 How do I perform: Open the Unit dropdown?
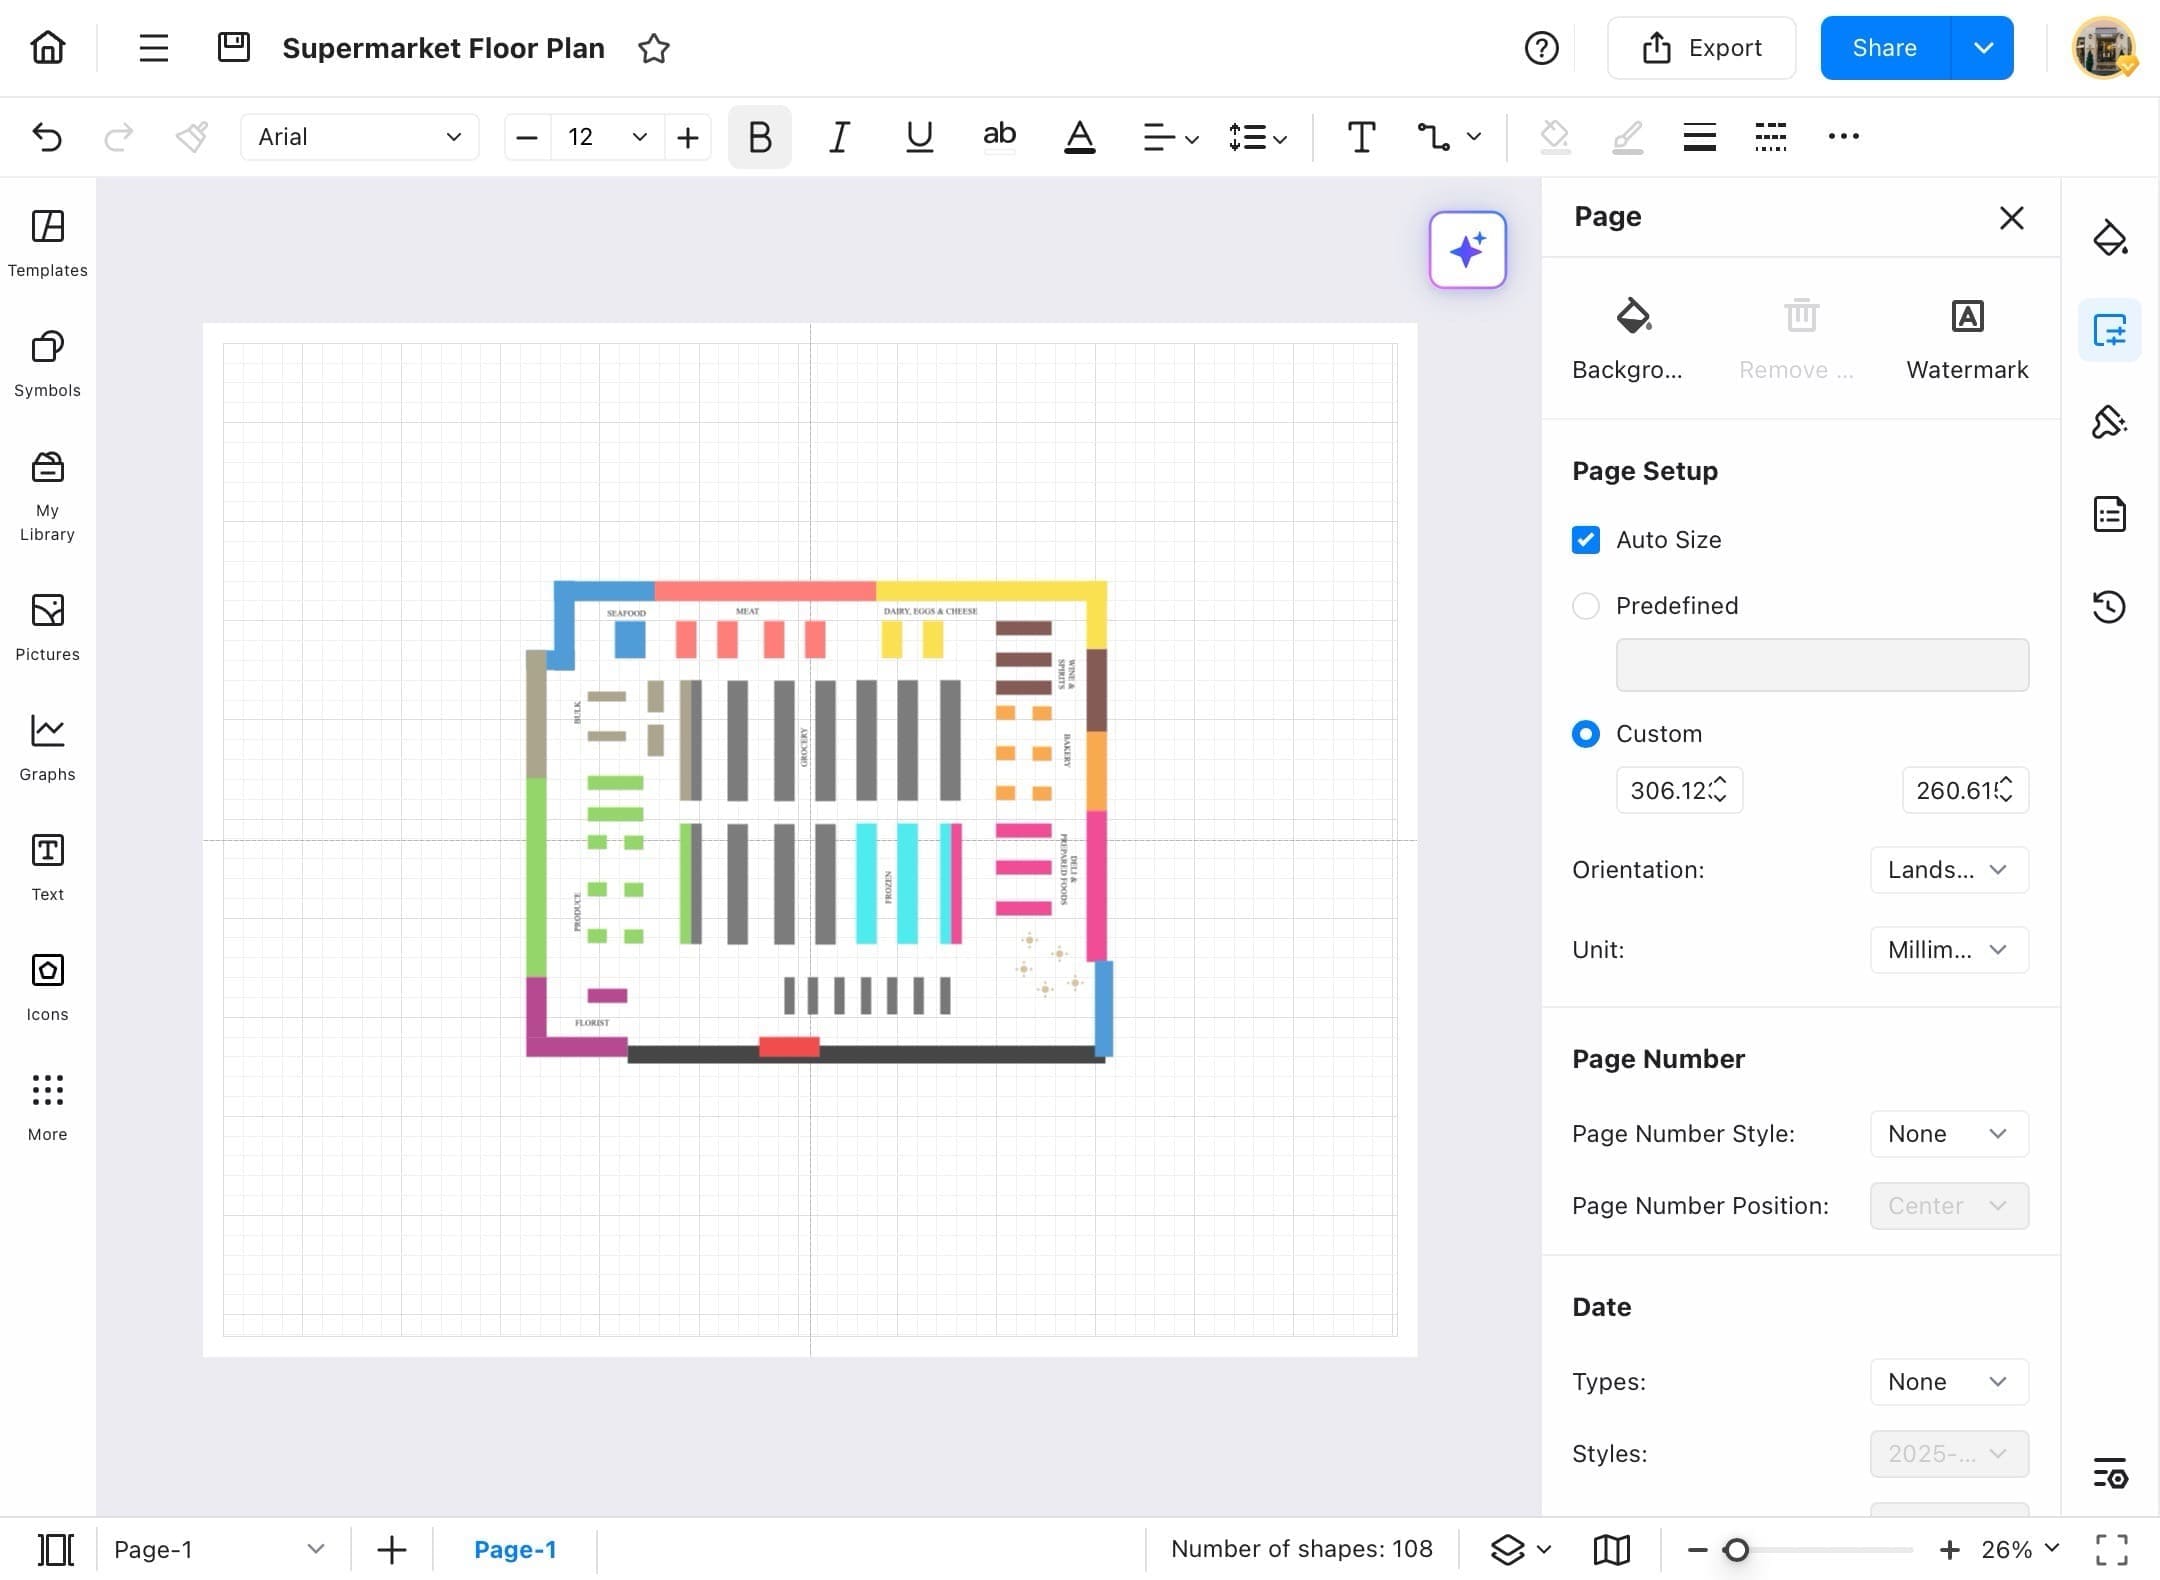[x=1946, y=949]
